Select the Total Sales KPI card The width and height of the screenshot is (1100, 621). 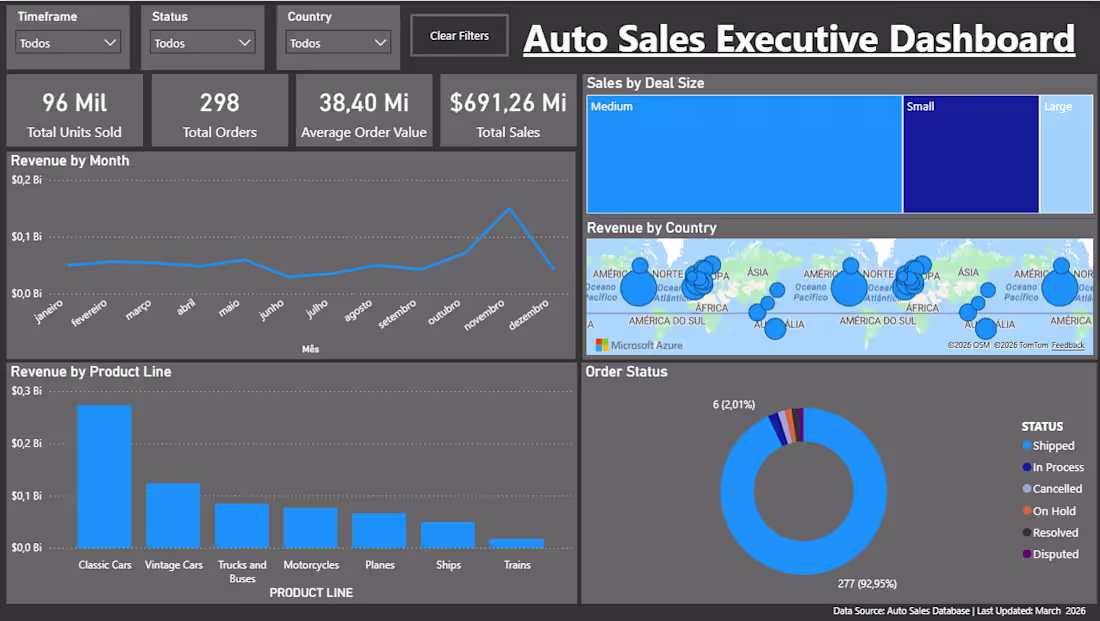tap(507, 110)
